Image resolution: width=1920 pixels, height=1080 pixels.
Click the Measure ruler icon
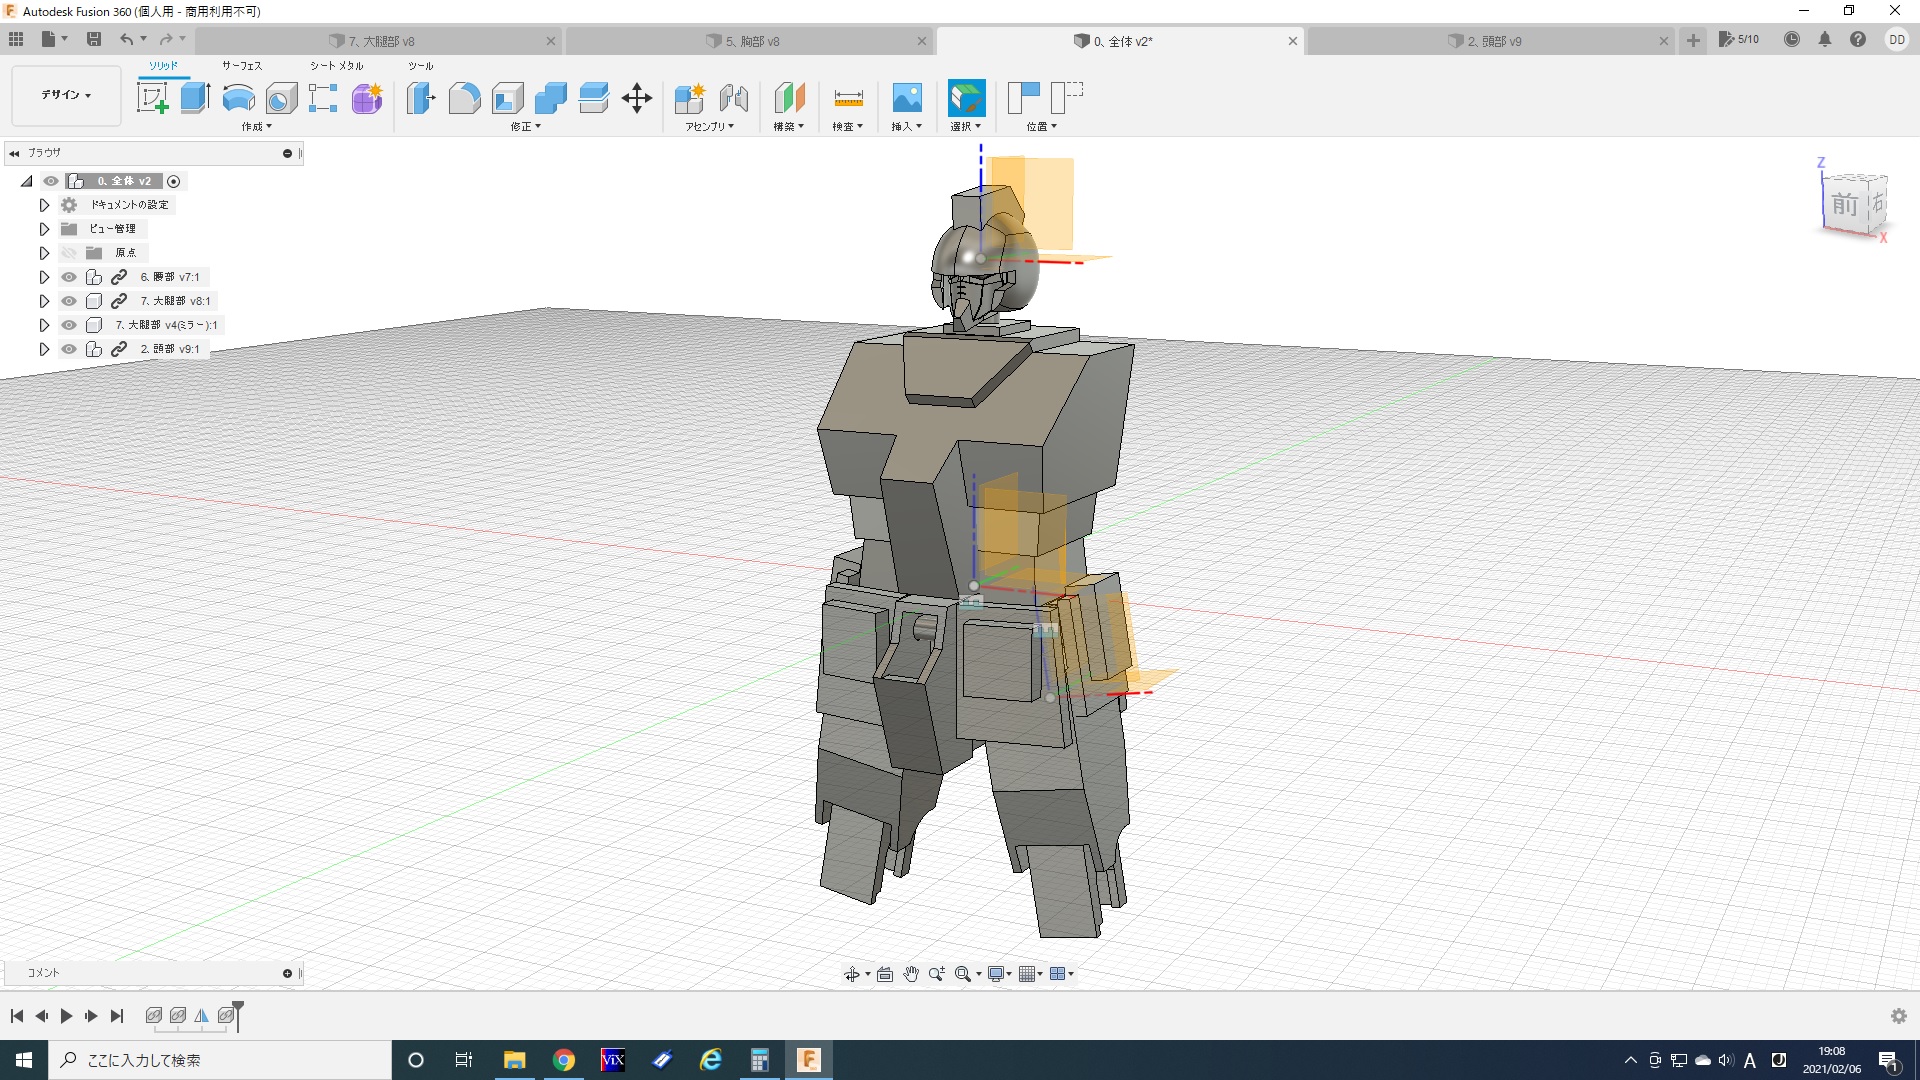pyautogui.click(x=848, y=98)
